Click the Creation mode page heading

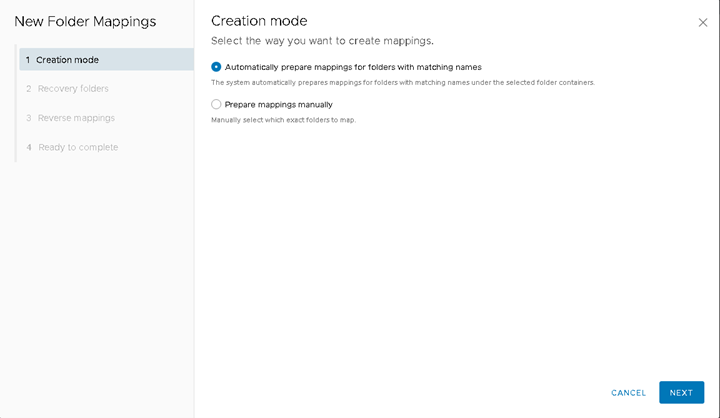coord(259,21)
